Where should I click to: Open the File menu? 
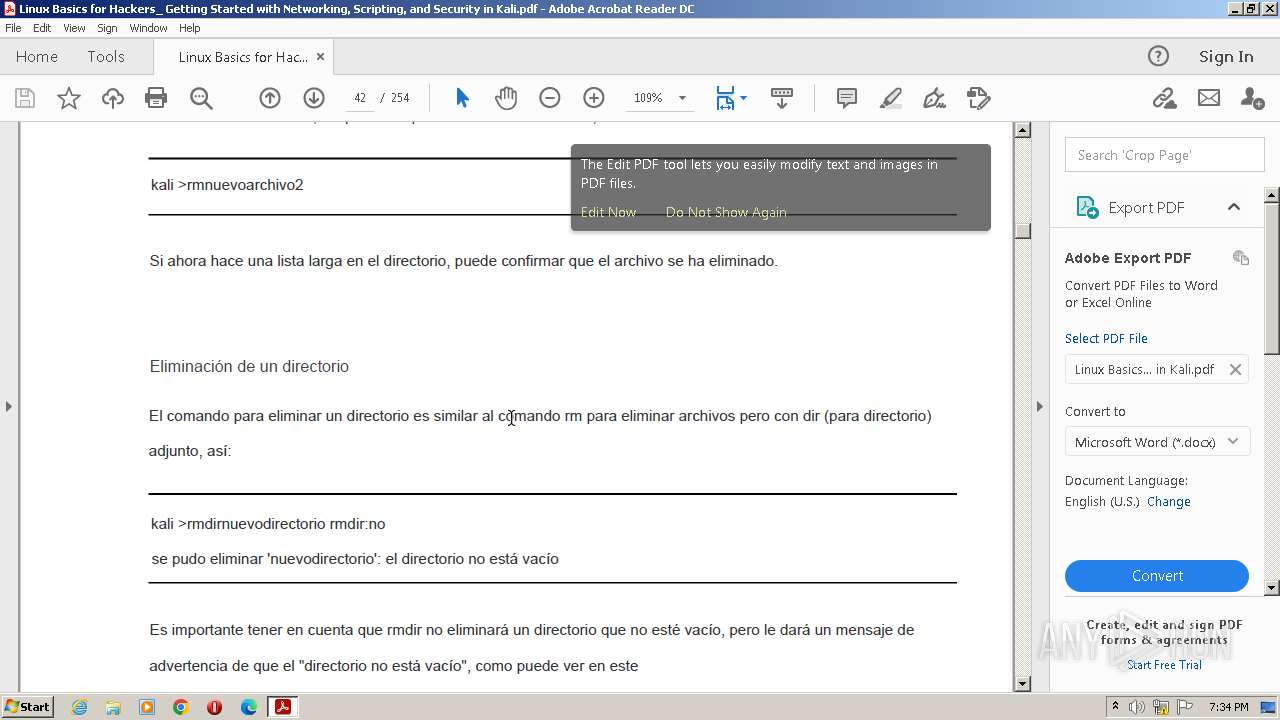click(13, 28)
